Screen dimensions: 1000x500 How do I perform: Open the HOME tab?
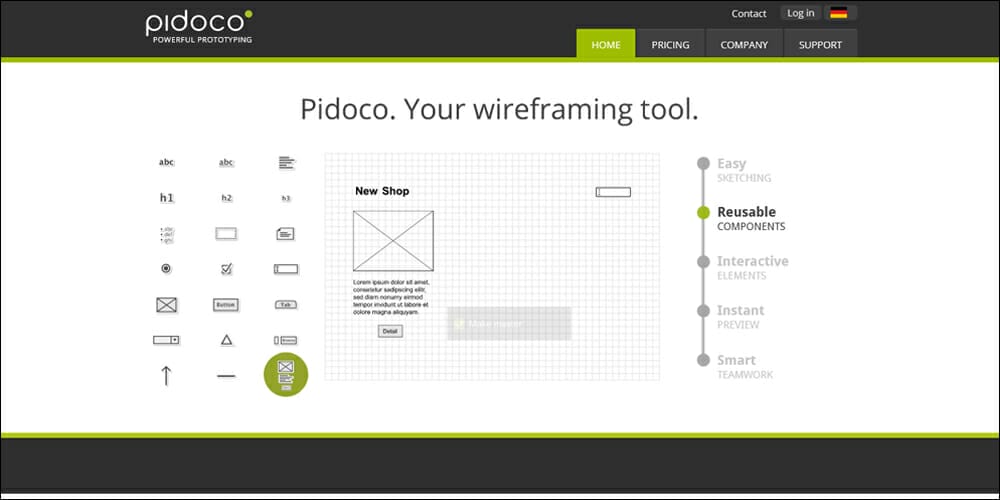[x=606, y=44]
